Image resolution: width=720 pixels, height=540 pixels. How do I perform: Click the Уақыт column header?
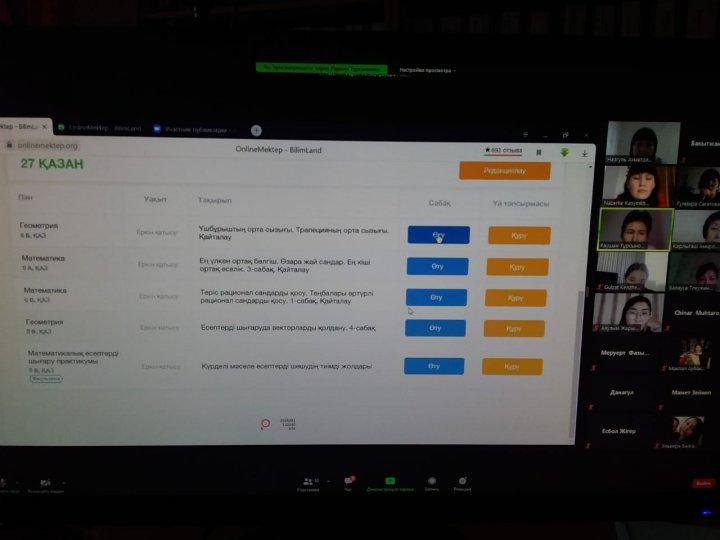[x=155, y=199]
